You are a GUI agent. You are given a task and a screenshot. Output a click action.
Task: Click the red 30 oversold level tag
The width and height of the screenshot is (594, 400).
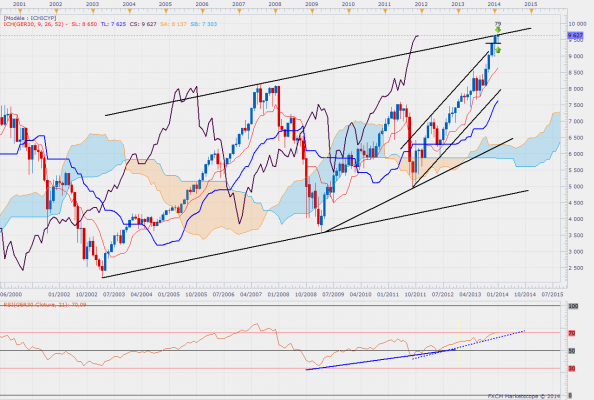(572, 369)
